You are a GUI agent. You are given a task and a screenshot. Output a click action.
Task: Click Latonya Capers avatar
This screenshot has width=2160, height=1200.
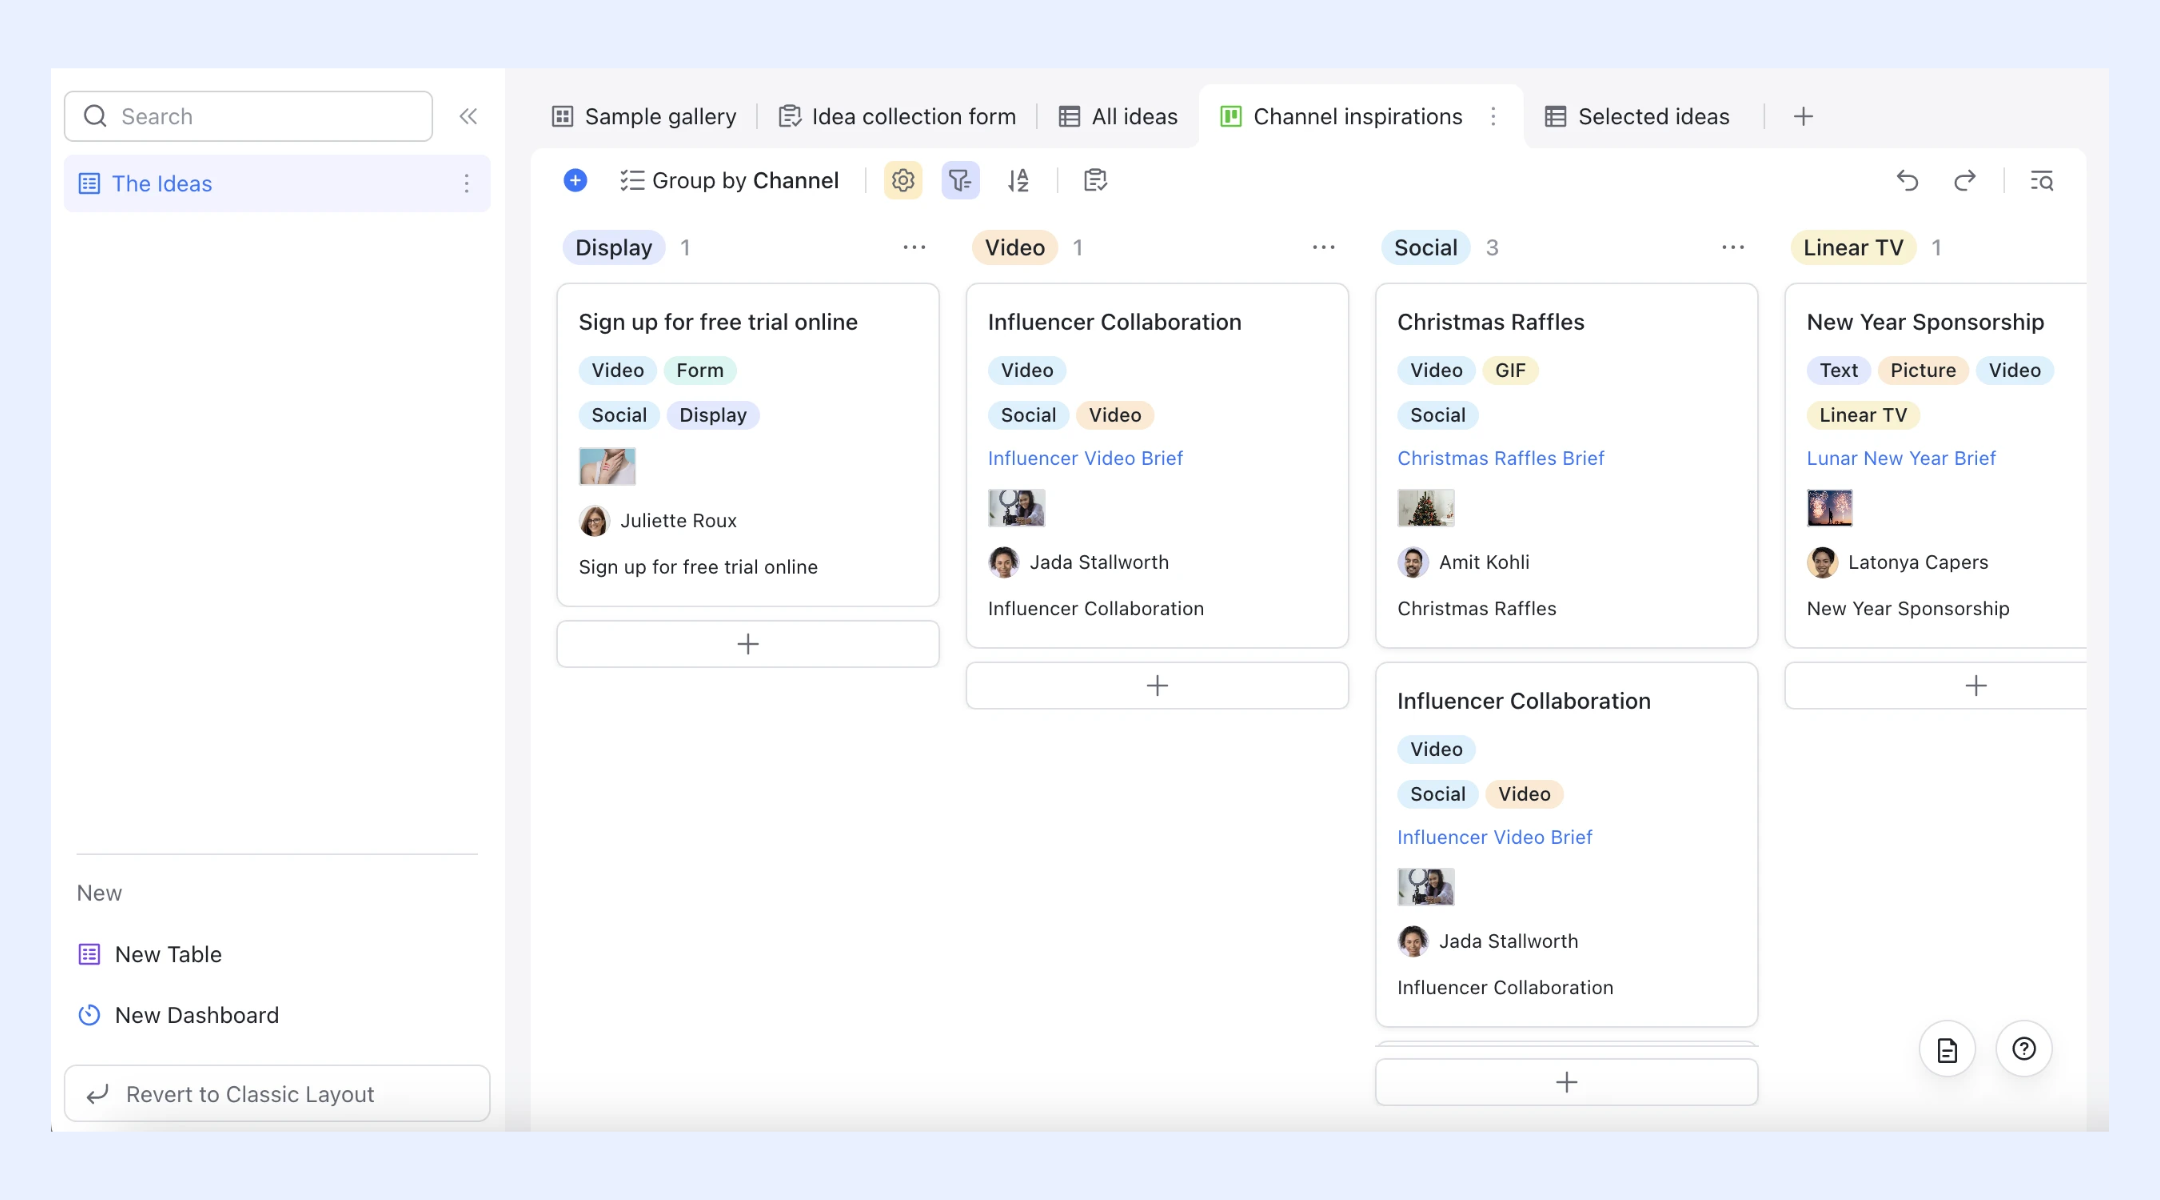pyautogui.click(x=1822, y=562)
